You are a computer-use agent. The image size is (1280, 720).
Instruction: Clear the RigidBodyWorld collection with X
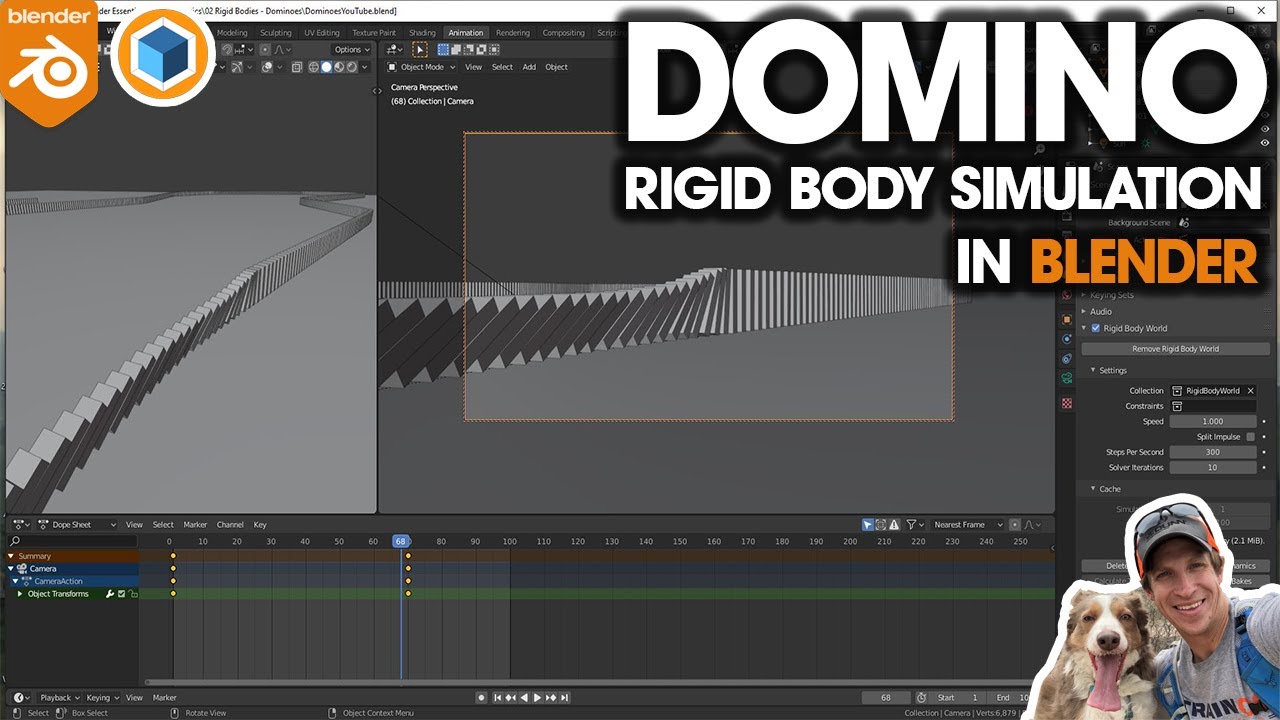(1250, 391)
